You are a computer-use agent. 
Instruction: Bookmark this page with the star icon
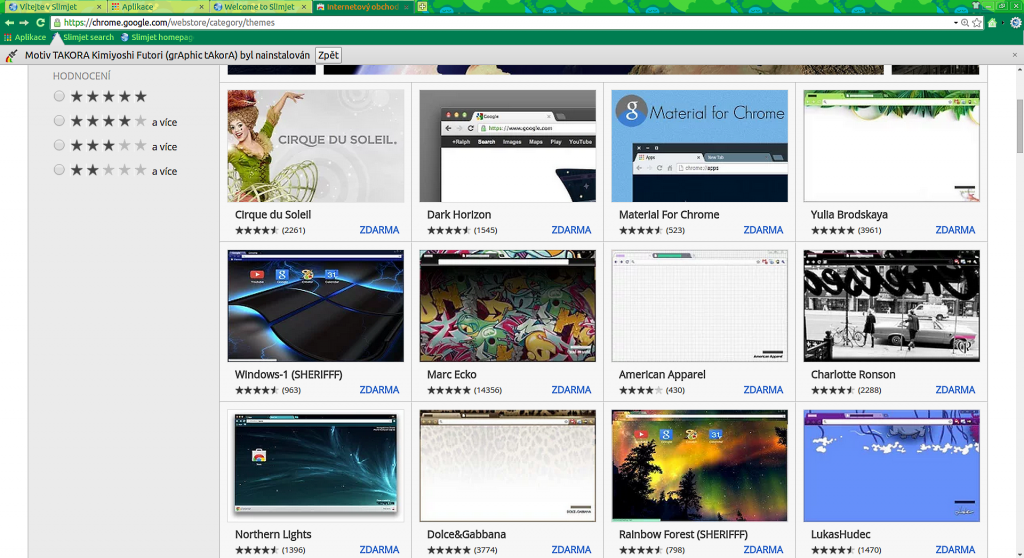[977, 22]
